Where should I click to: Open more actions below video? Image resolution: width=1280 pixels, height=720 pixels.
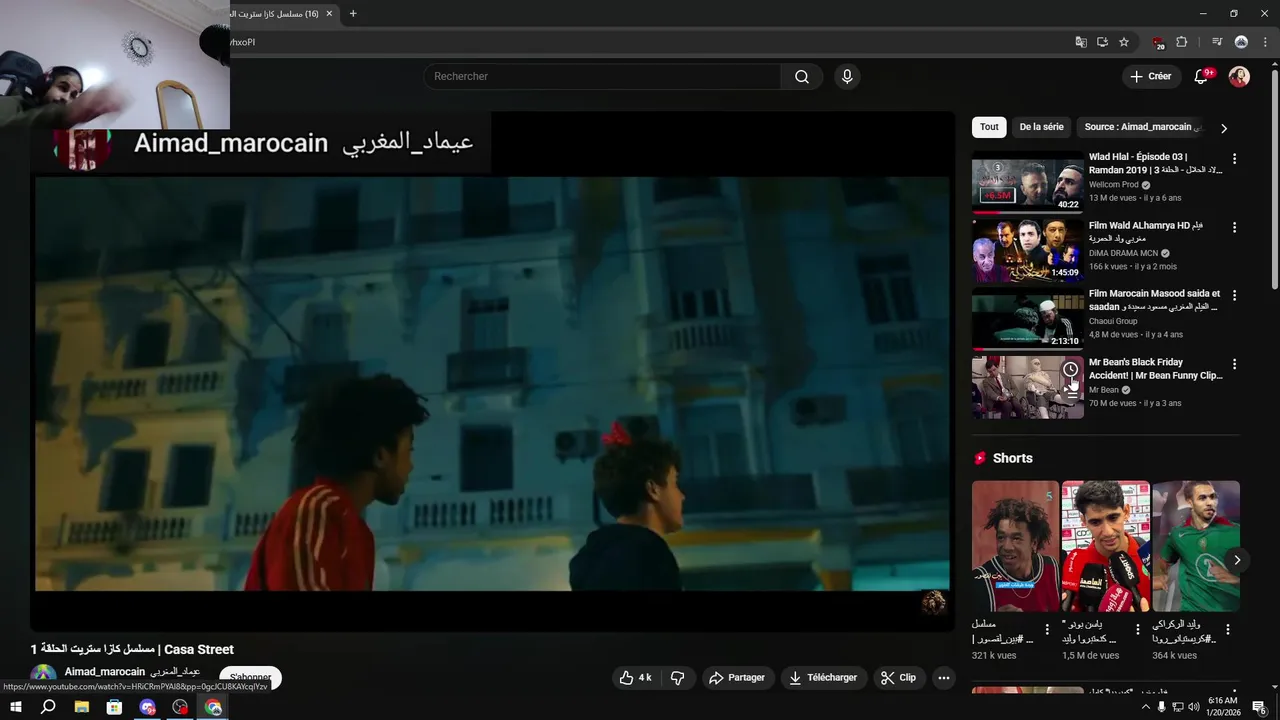click(x=943, y=677)
